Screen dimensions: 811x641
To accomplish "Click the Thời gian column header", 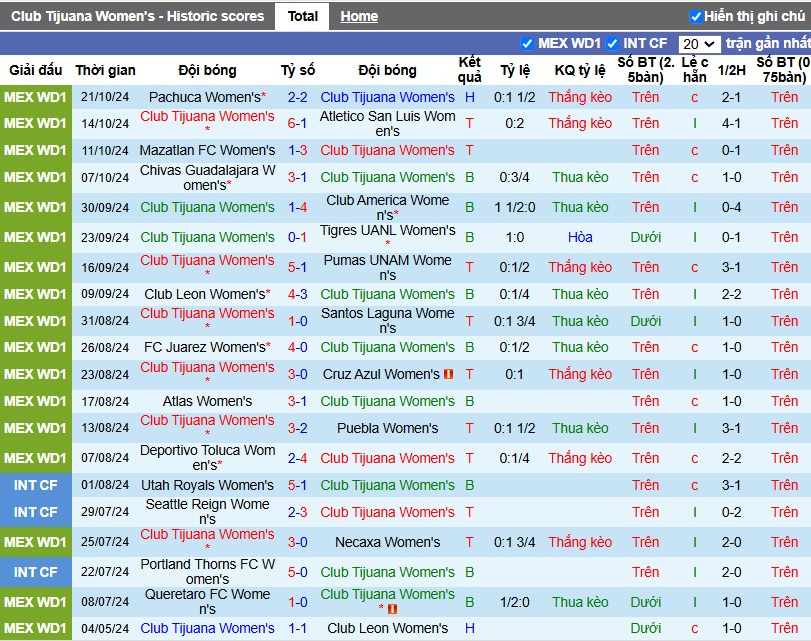I will click(x=106, y=70).
